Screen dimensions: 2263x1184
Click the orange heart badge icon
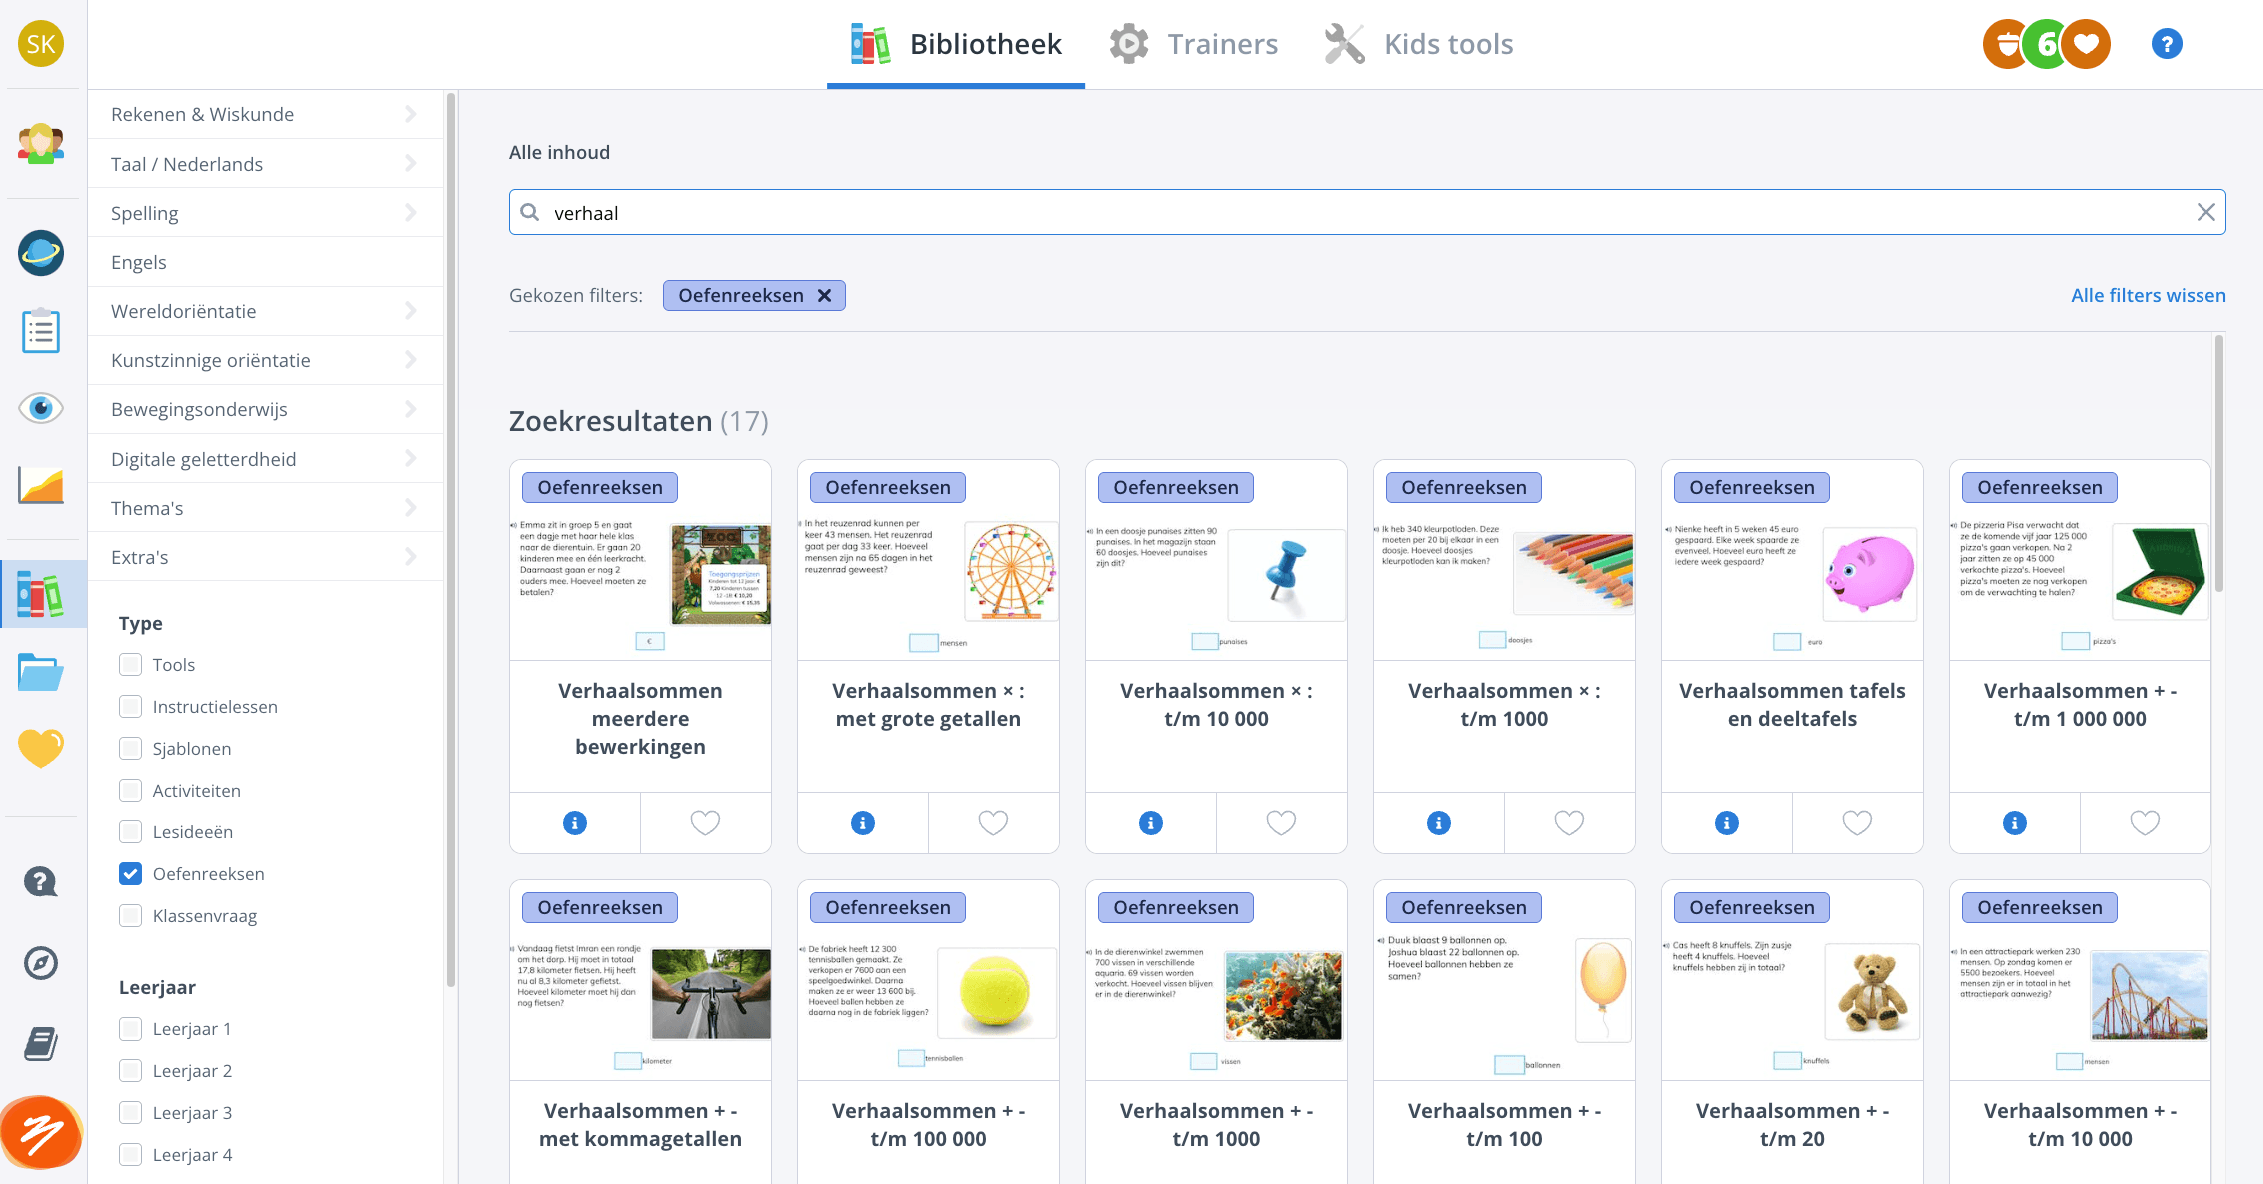coord(2086,44)
